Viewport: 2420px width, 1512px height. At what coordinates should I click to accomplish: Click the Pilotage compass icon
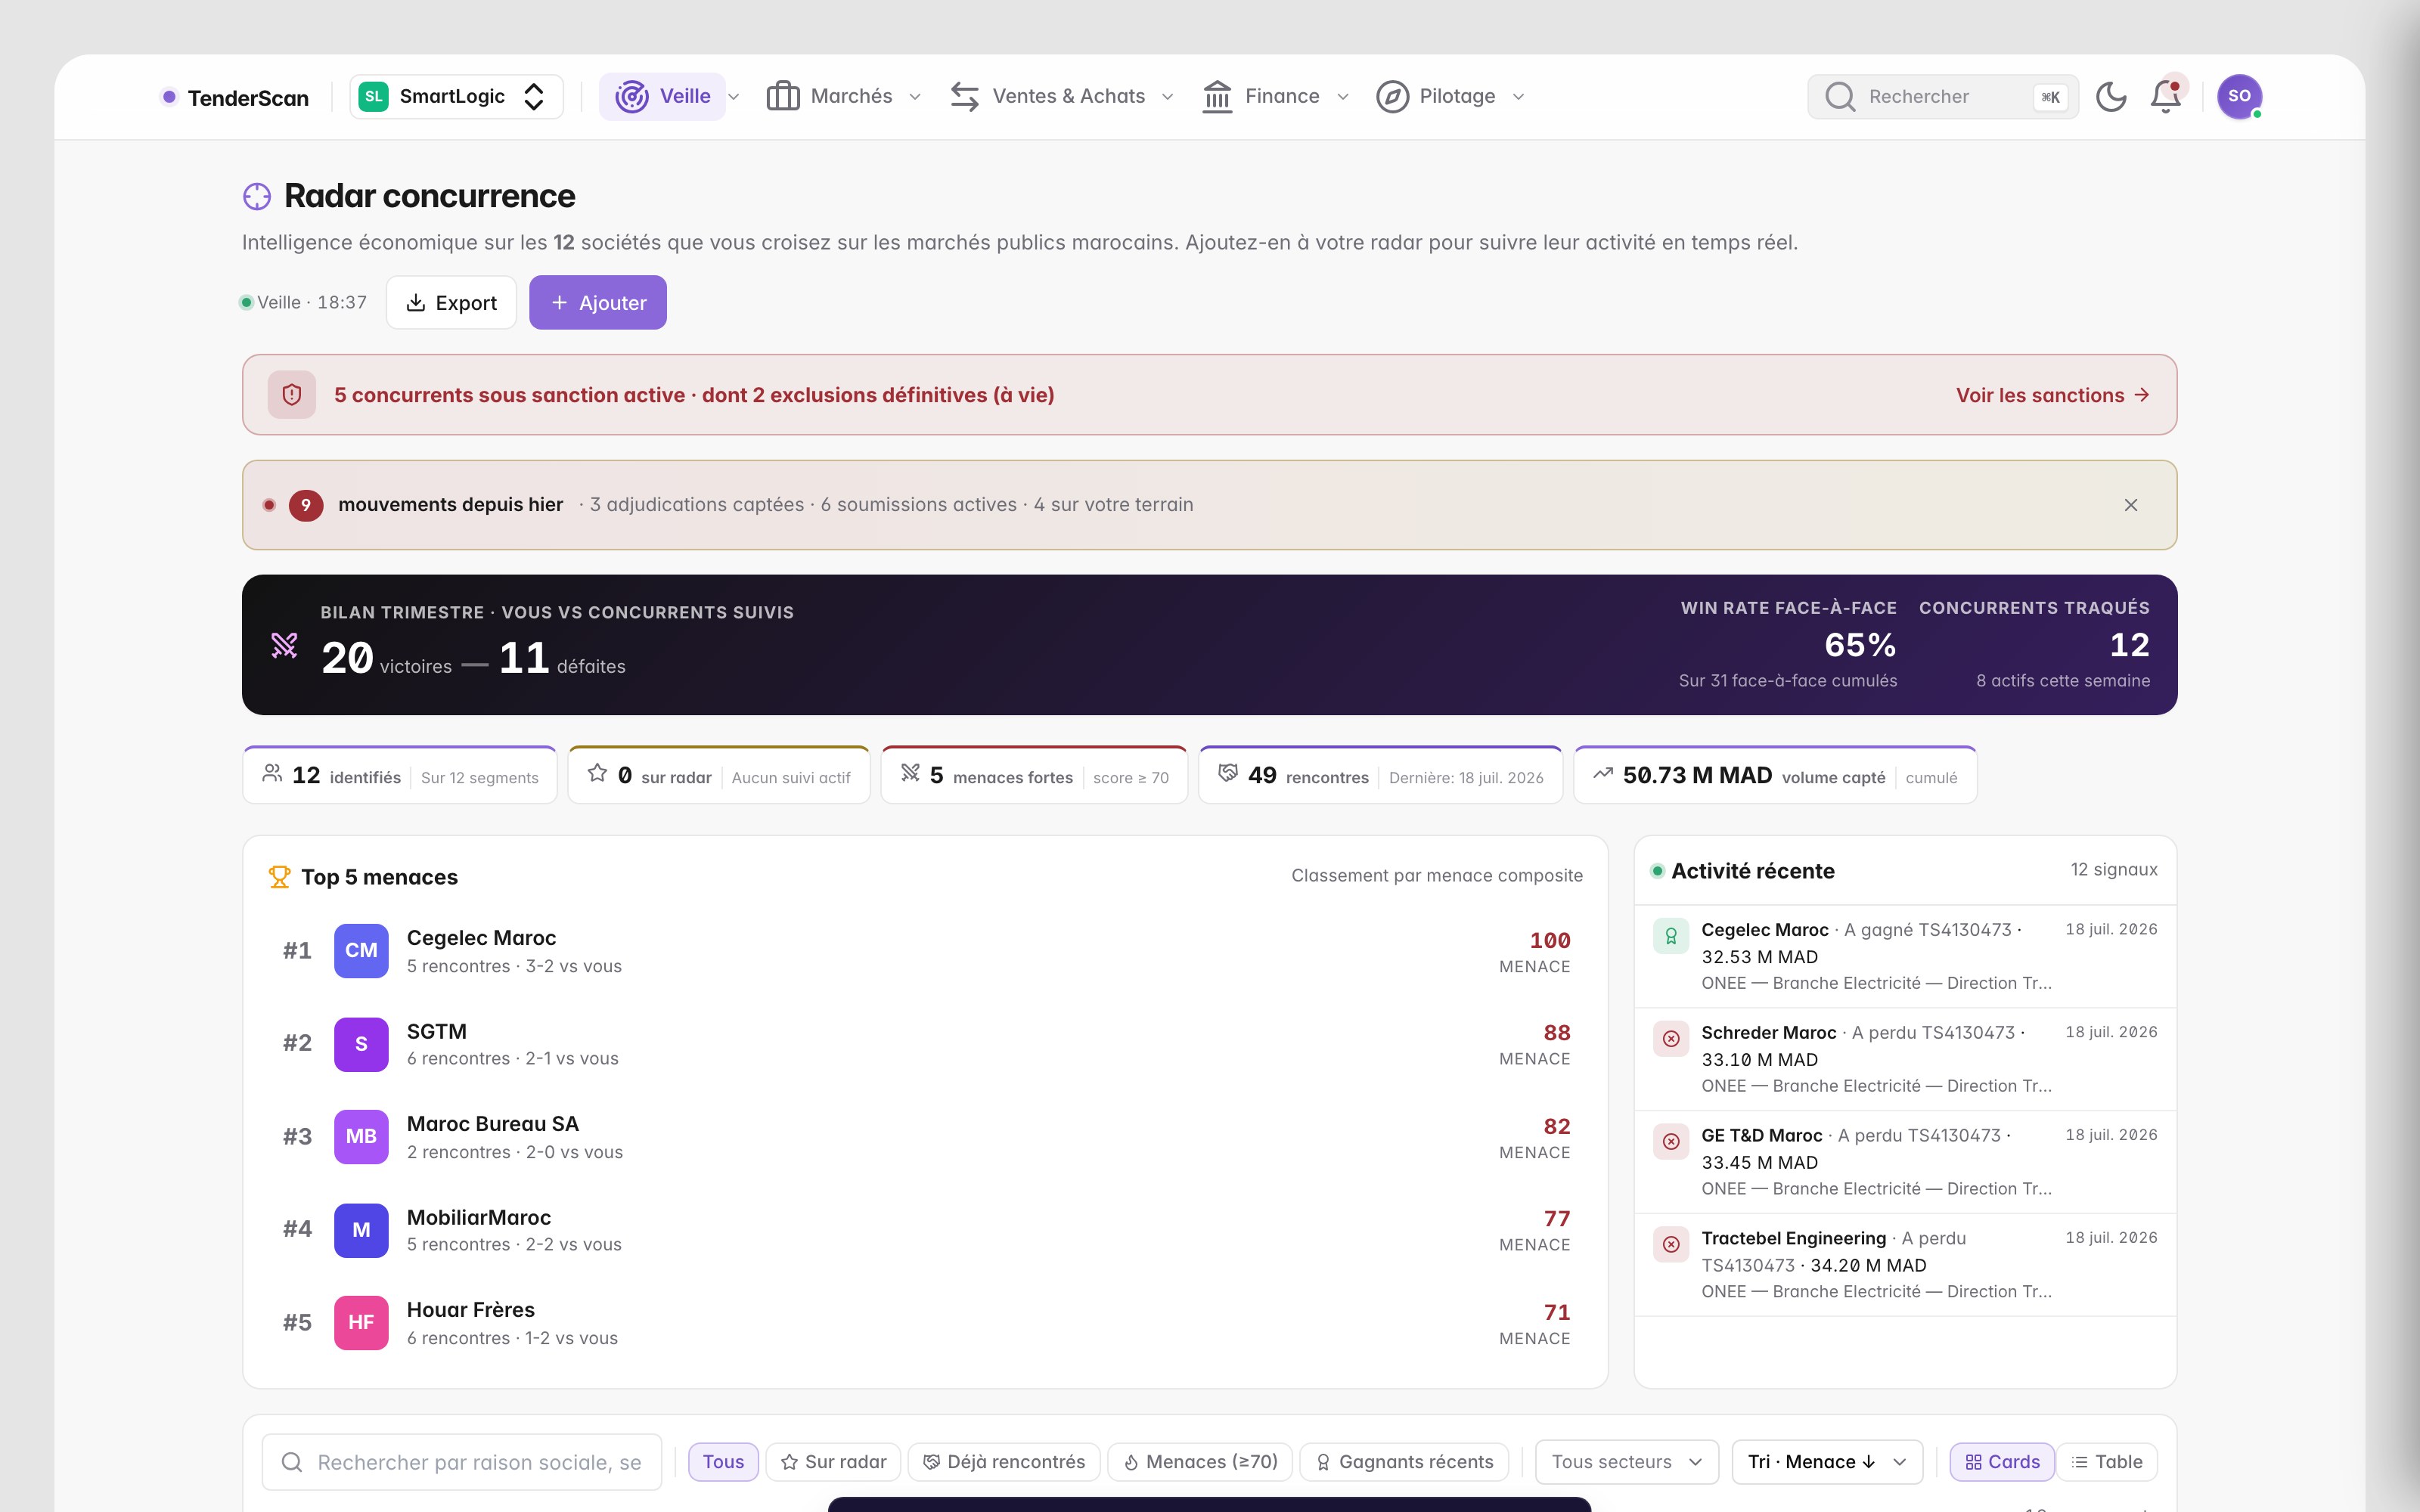(1392, 97)
